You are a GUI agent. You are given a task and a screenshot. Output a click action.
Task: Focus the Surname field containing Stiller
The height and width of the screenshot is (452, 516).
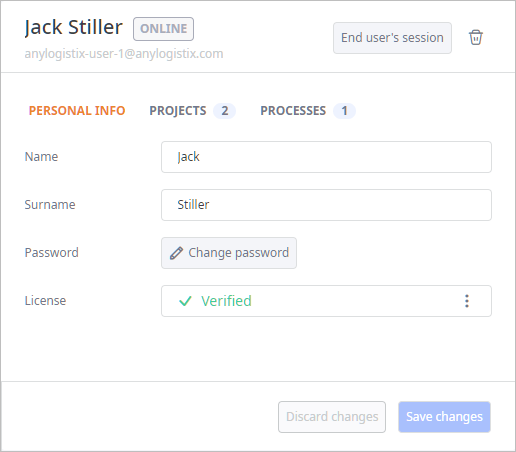[326, 205]
